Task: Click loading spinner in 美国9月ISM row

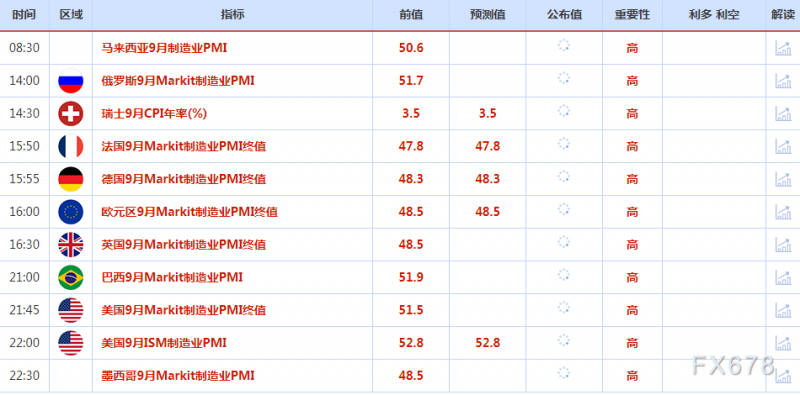Action: click(x=563, y=340)
